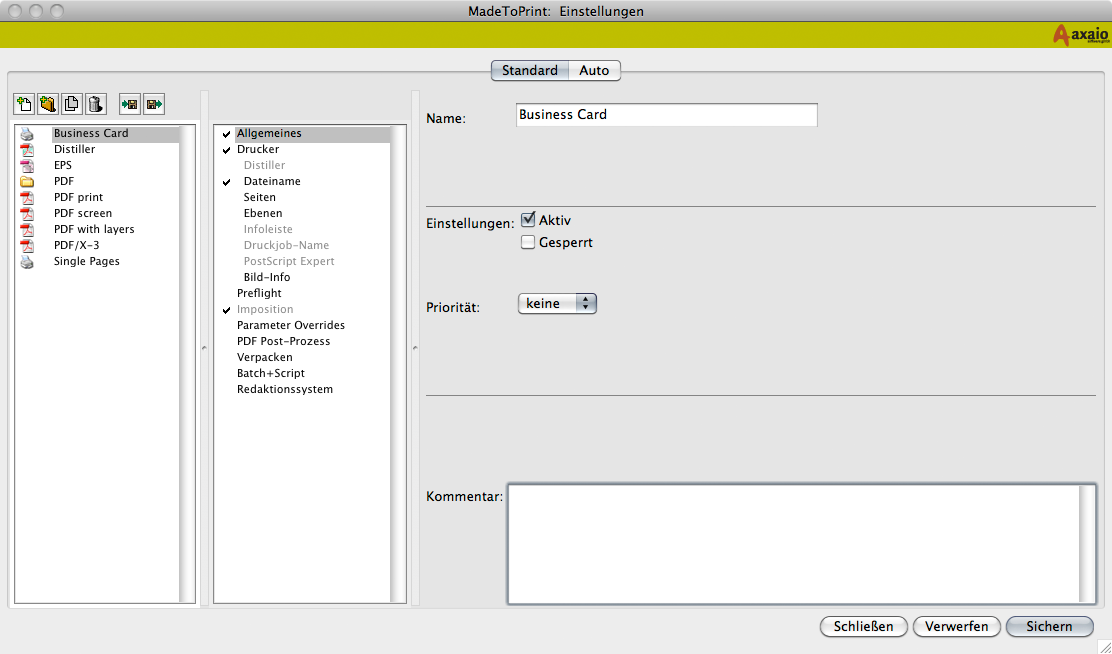This screenshot has width=1112, height=654.
Task: Select the PDF/X-3 job set
Action: point(77,245)
